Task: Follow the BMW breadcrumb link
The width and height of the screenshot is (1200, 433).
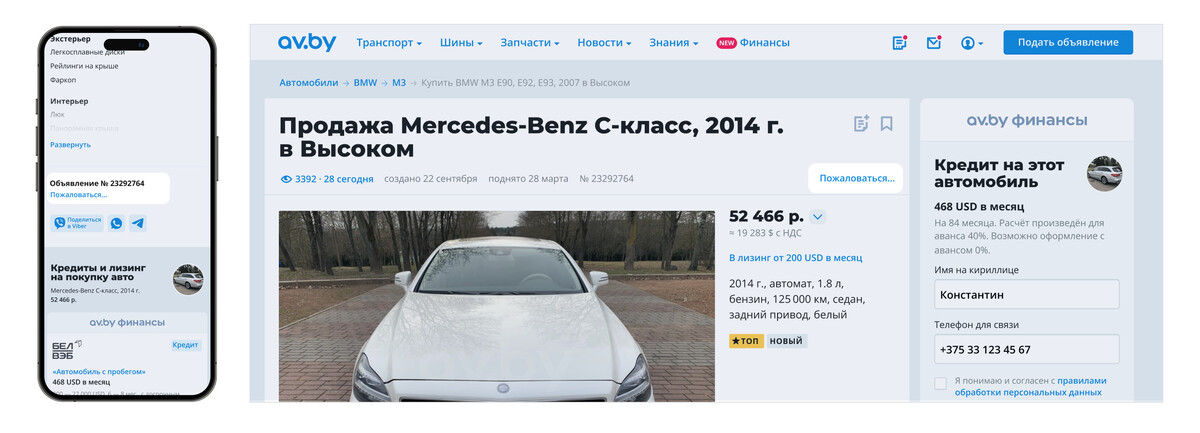Action: (365, 83)
